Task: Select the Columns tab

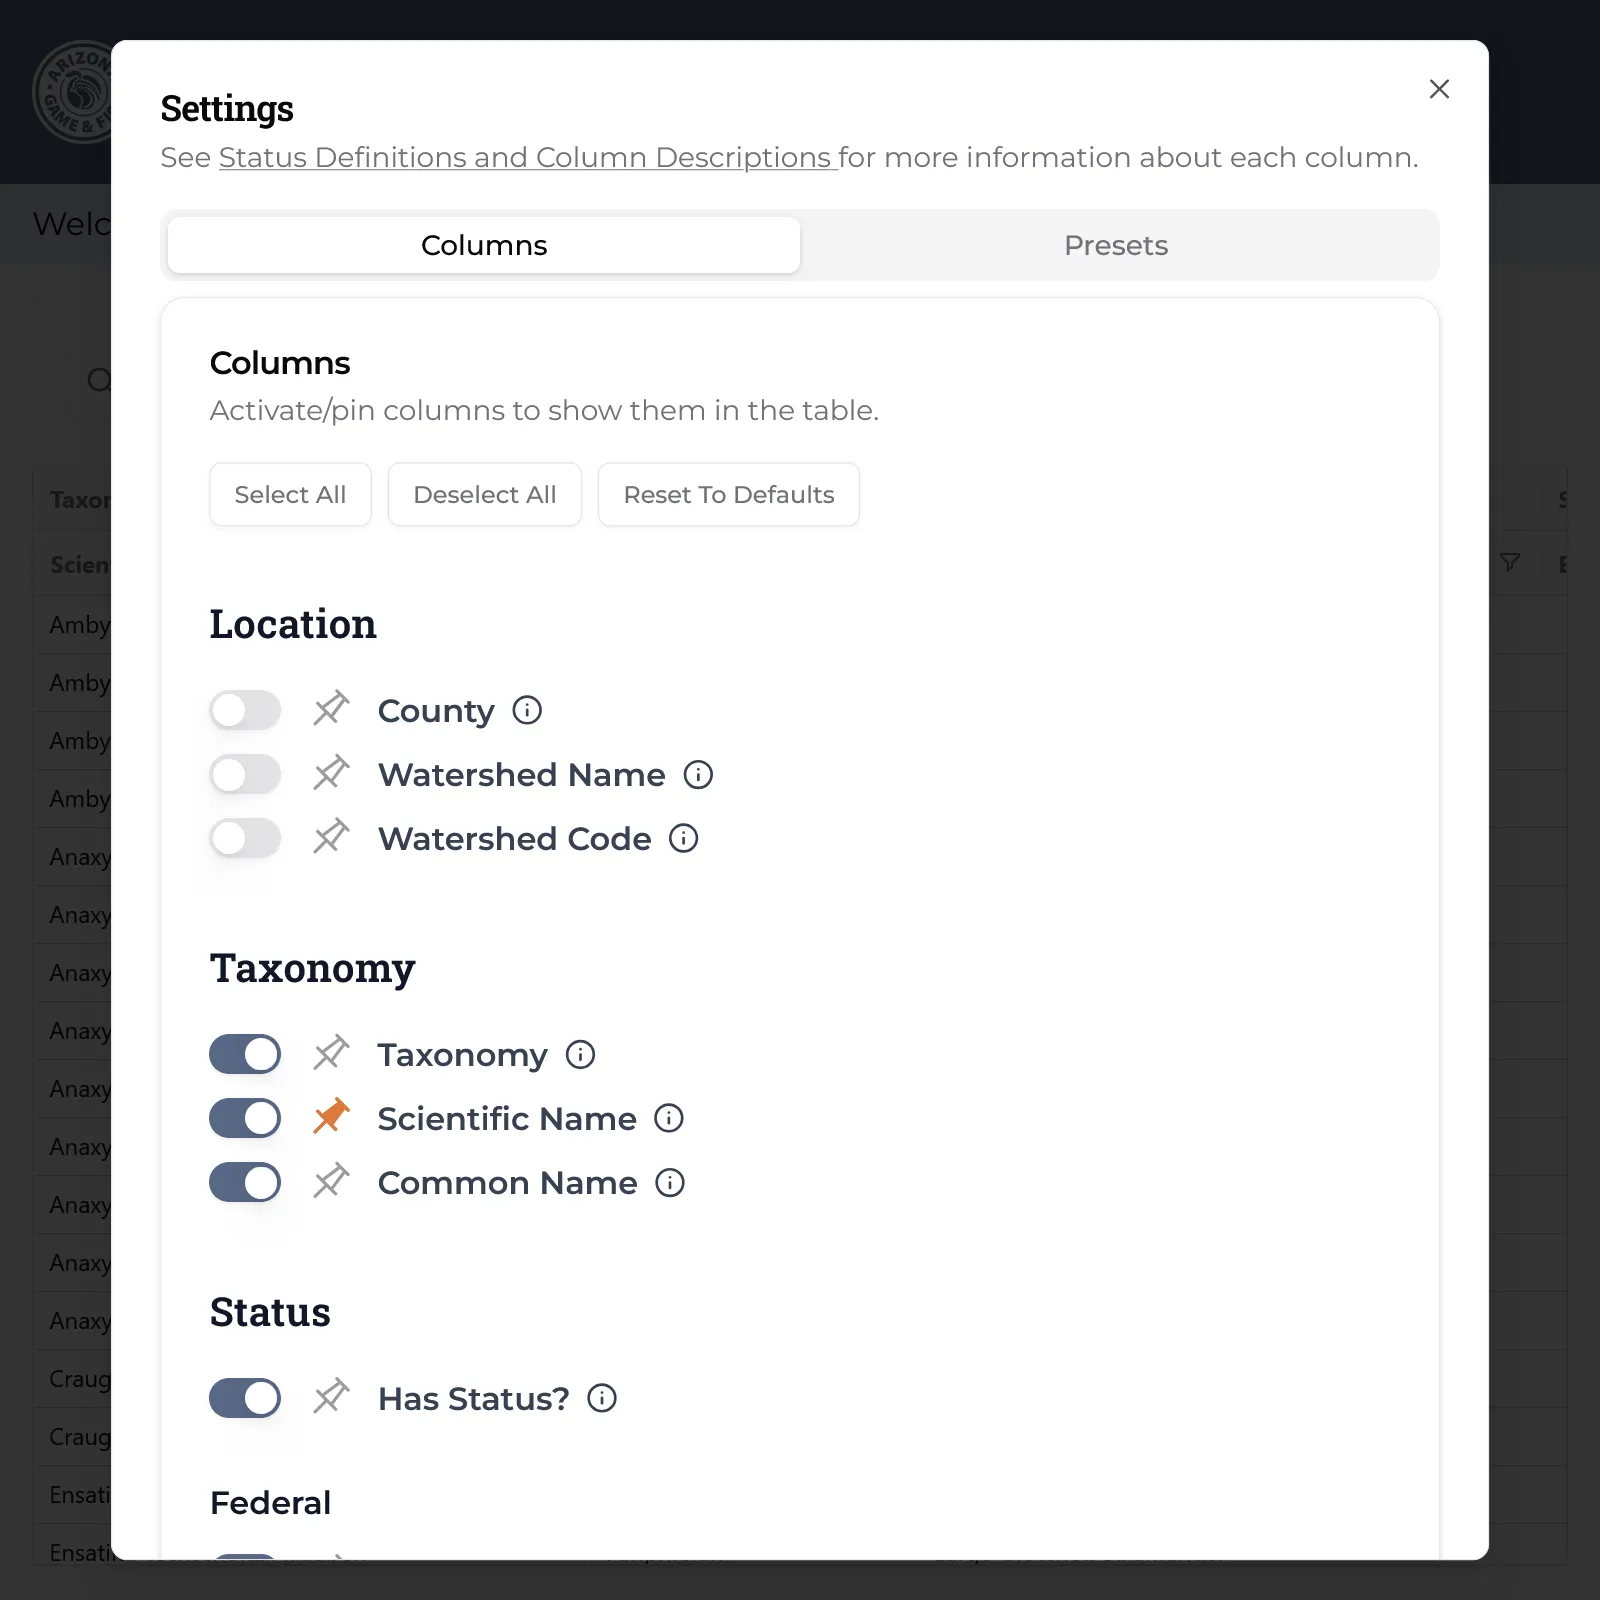Action: click(x=484, y=245)
